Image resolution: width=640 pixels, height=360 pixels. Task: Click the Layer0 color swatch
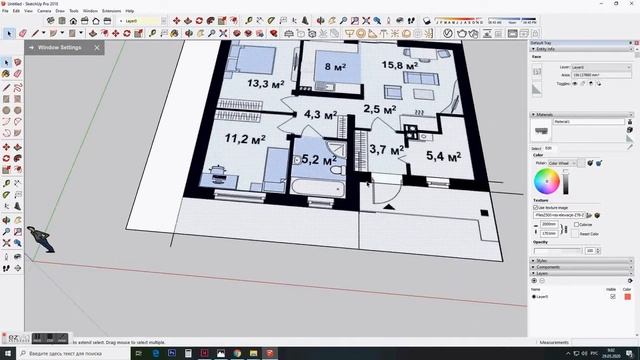tap(627, 297)
